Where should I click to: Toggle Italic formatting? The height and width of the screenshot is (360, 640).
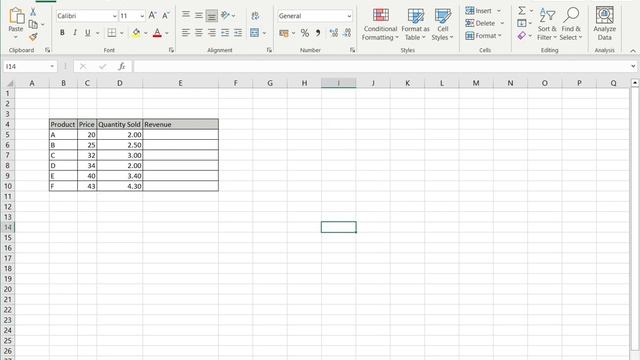click(75, 33)
